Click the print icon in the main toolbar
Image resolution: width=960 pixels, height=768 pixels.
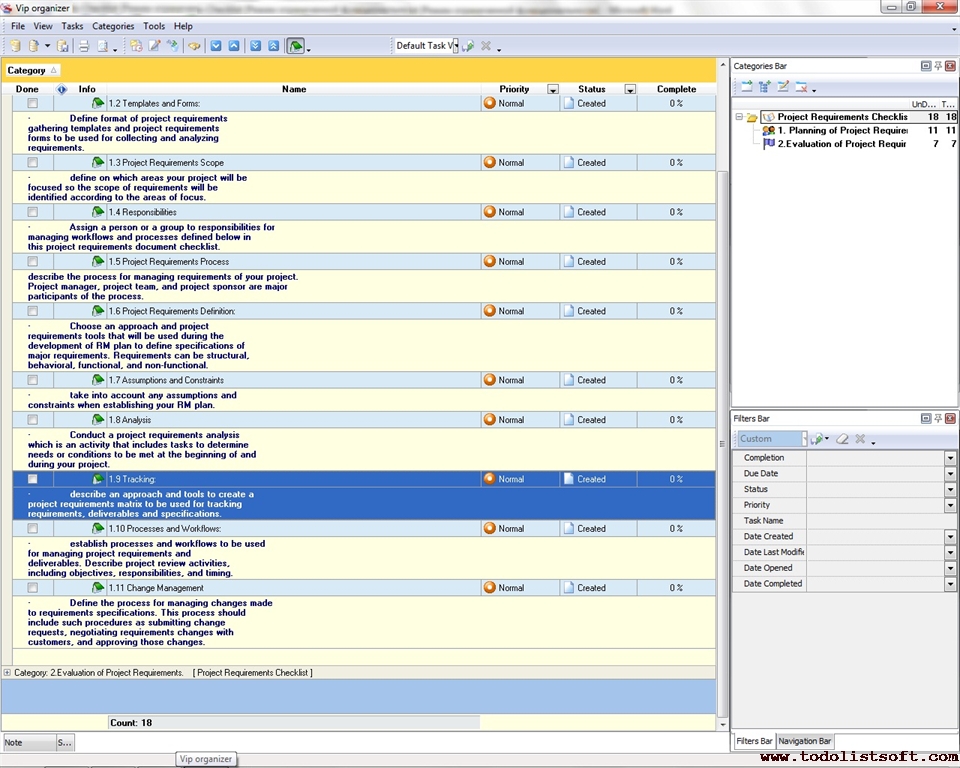point(83,46)
